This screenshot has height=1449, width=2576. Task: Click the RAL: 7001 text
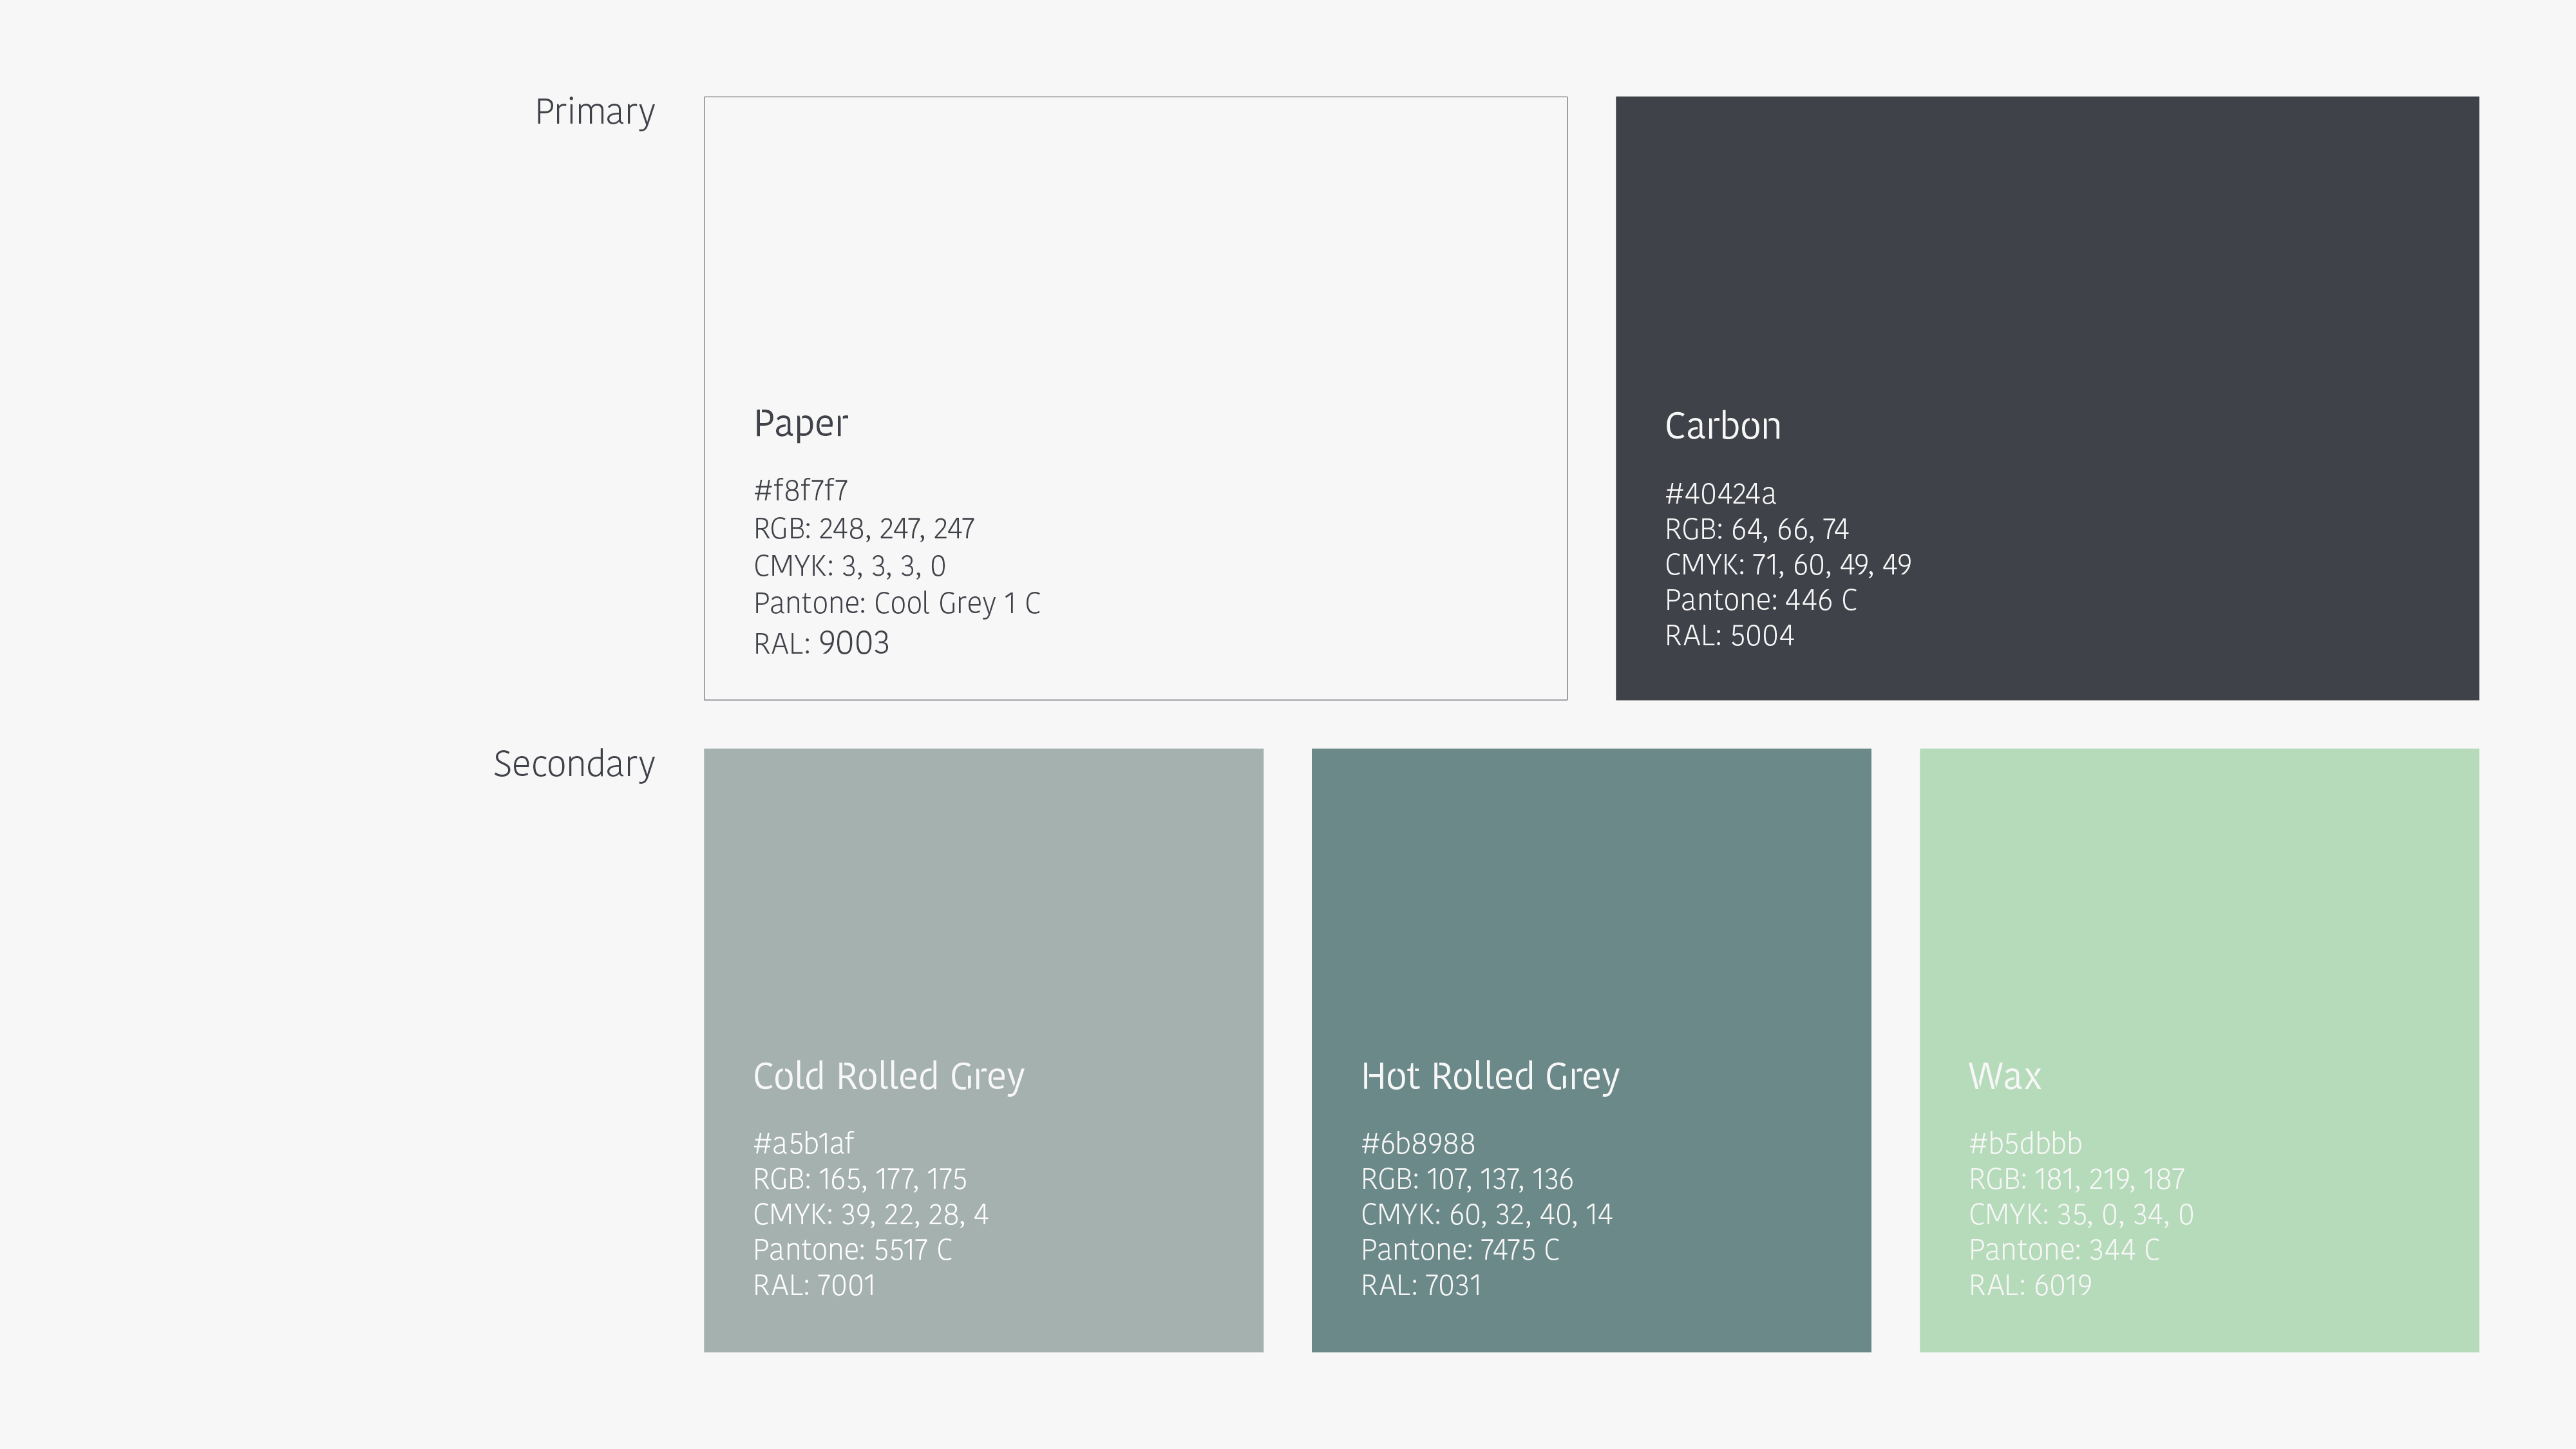(814, 1285)
